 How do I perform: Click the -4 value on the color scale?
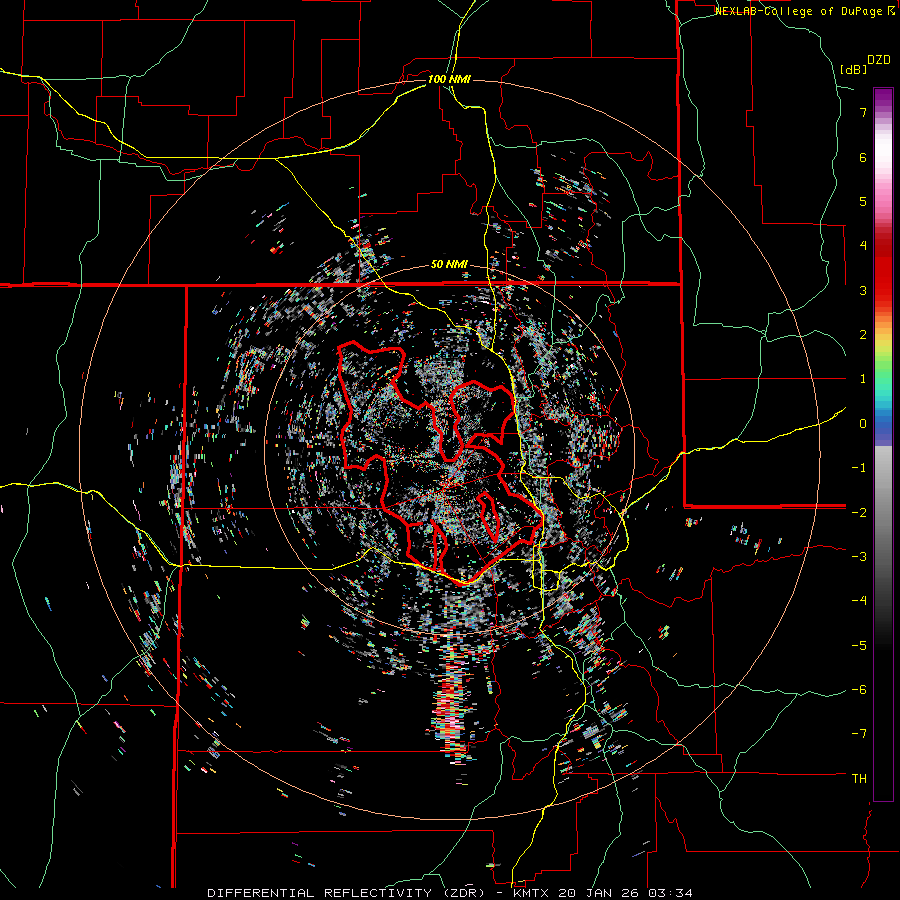(859, 601)
